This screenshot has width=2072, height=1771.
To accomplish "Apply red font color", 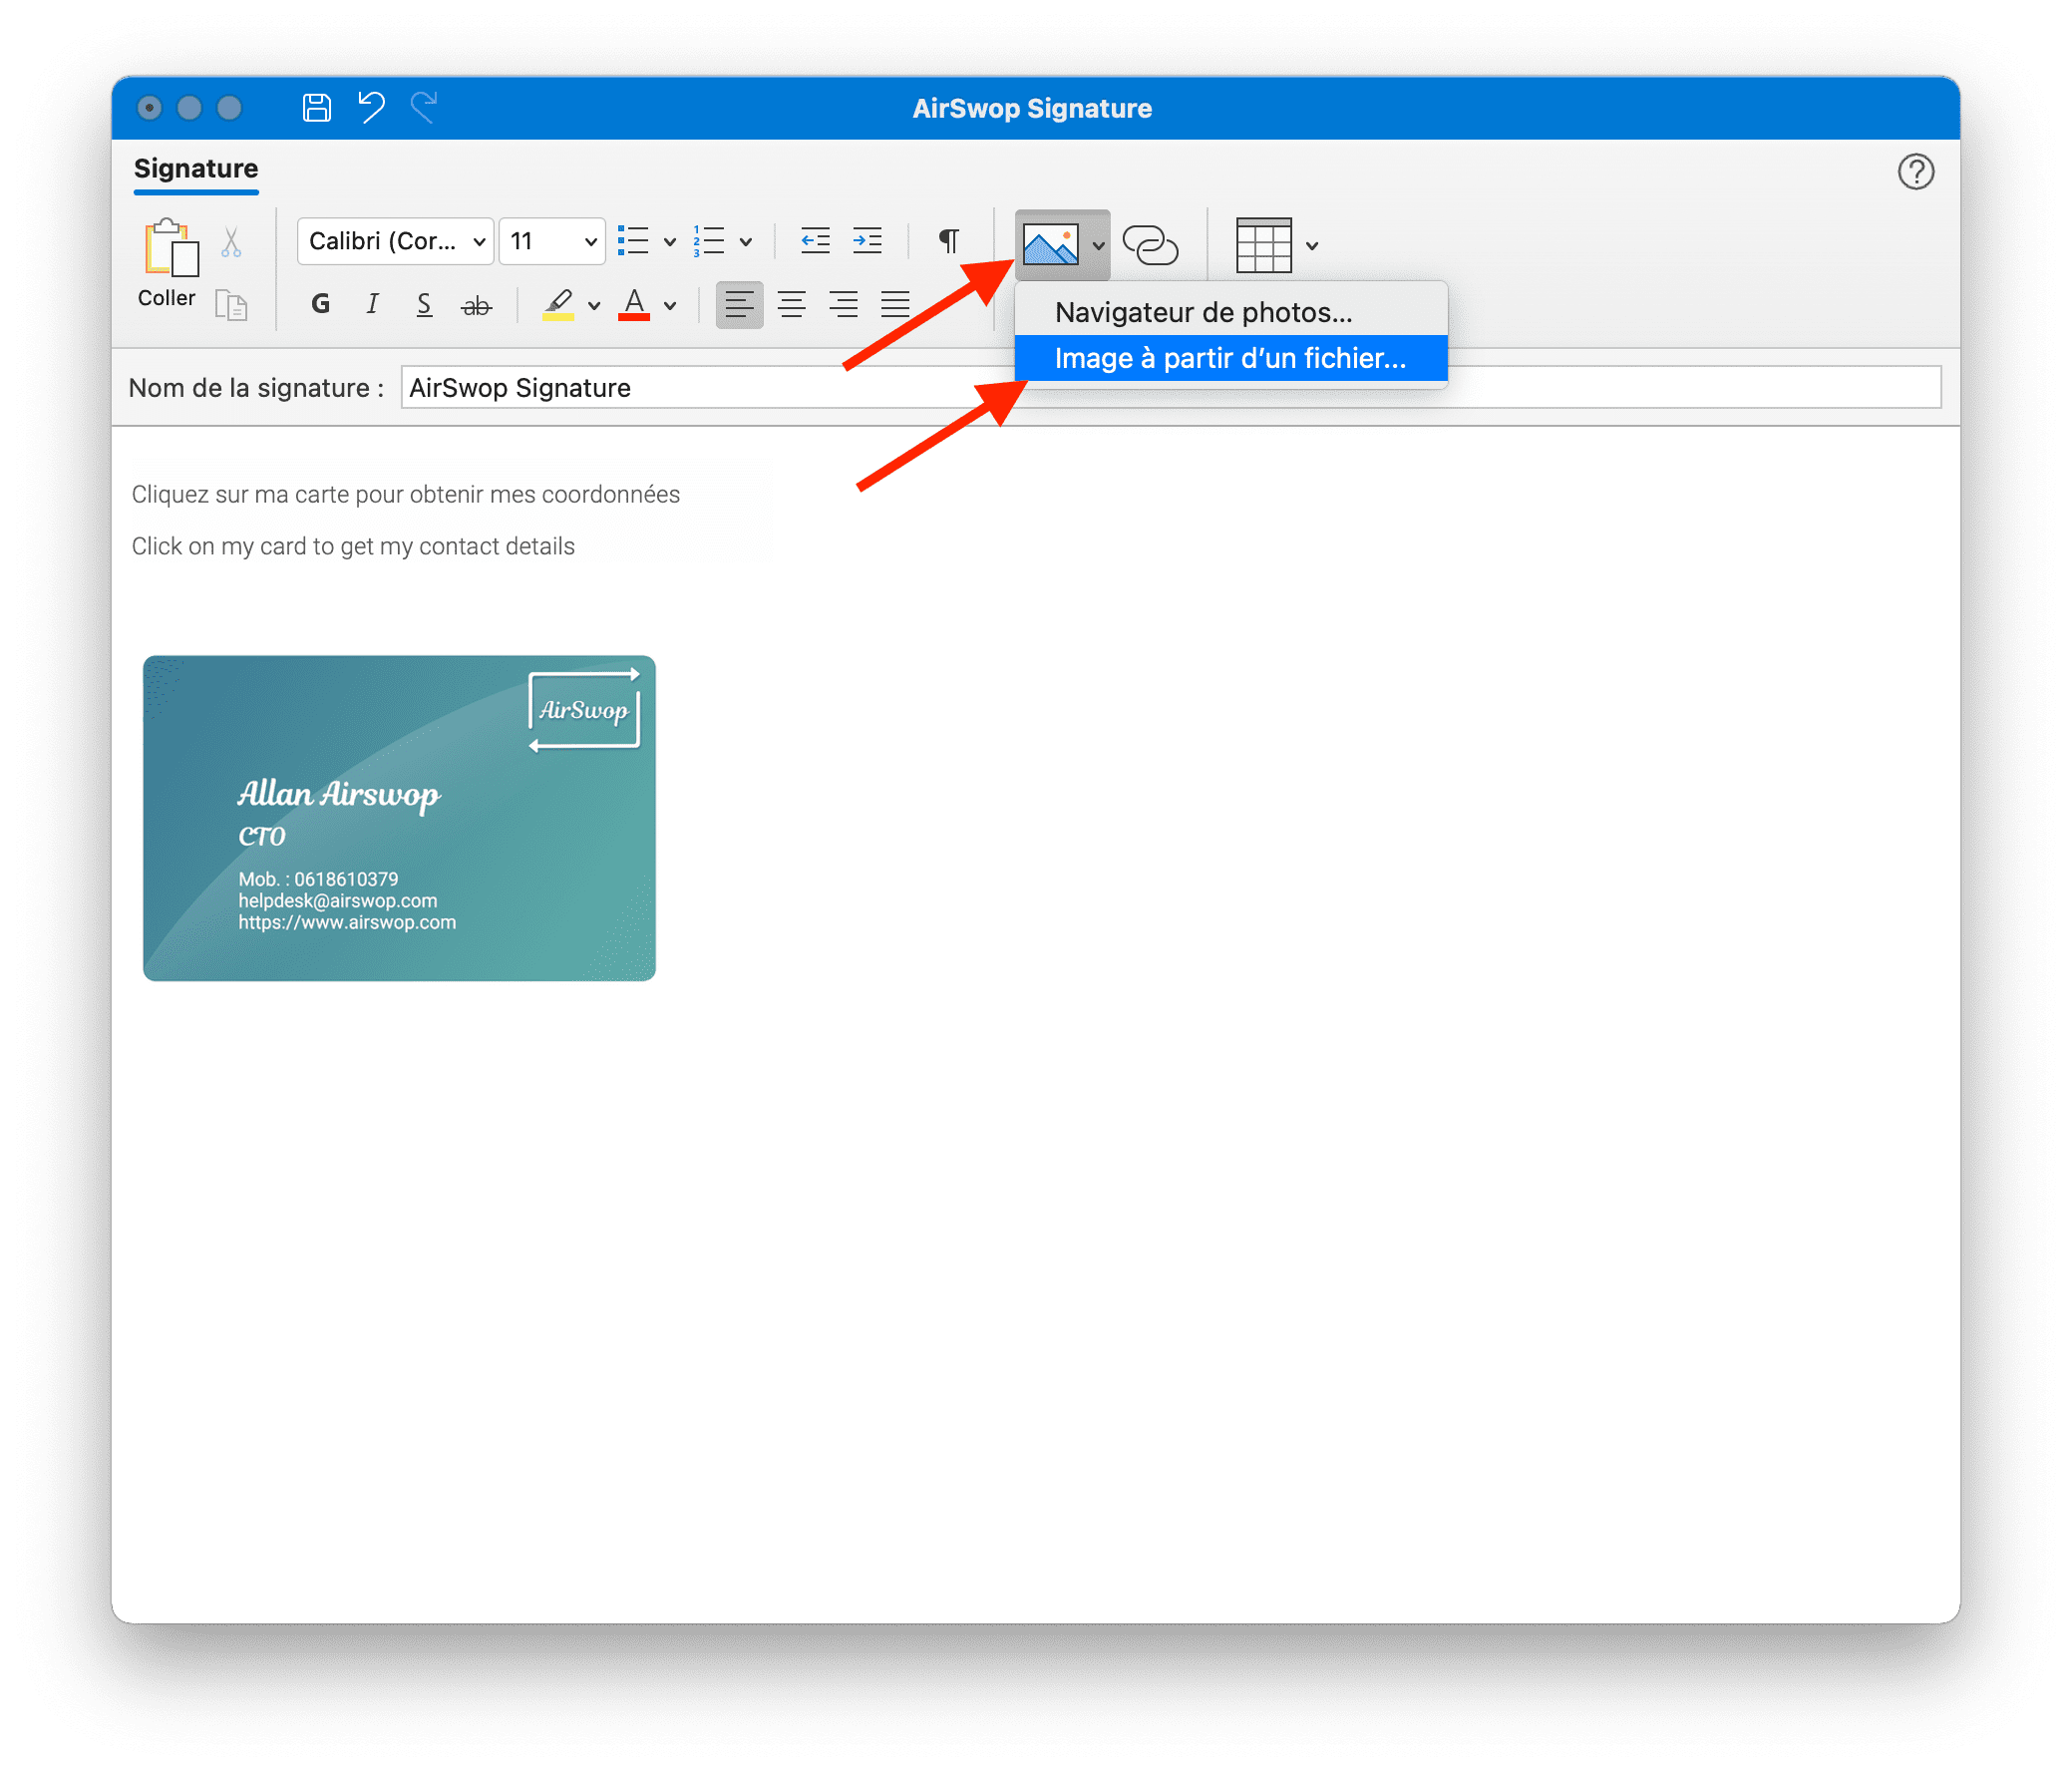I will (x=634, y=304).
